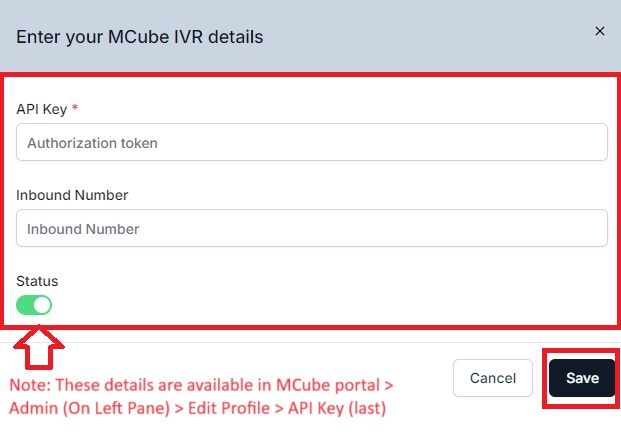621x444 pixels.
Task: Focus the Inbound Number input box
Action: click(x=312, y=228)
